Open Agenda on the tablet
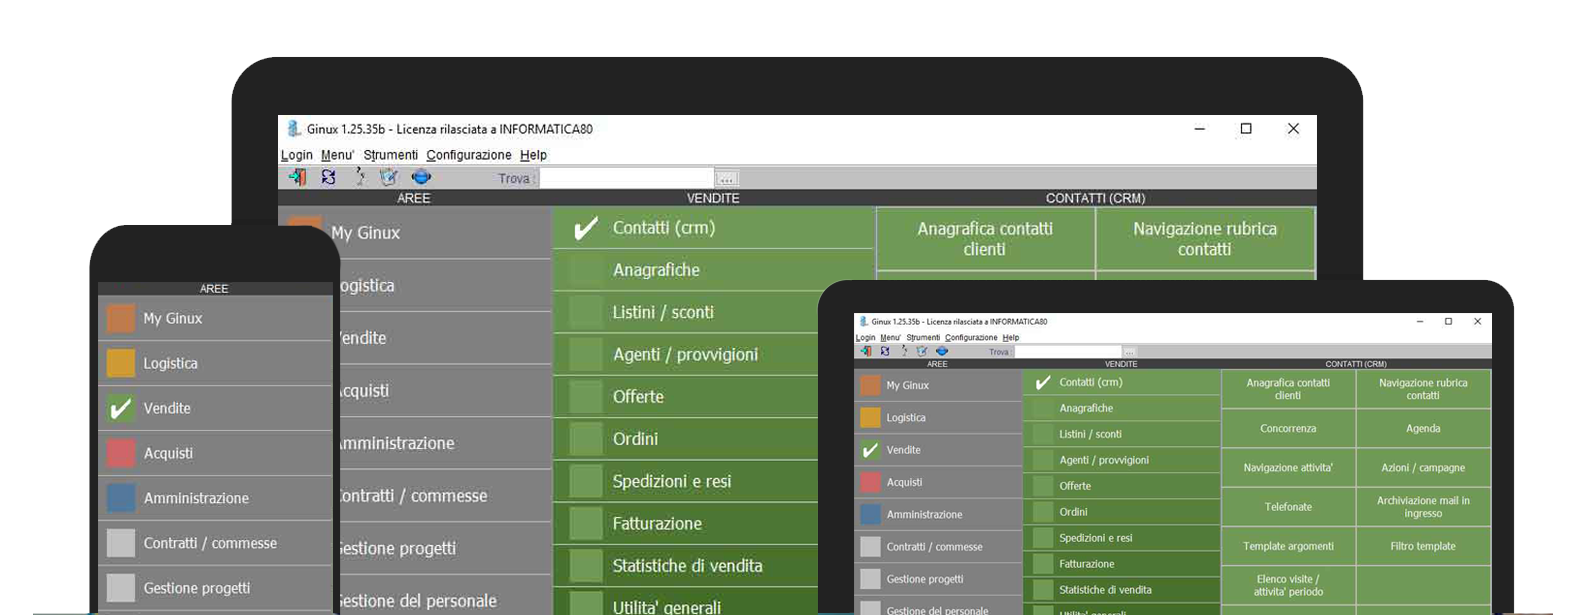1580x615 pixels. click(1423, 428)
